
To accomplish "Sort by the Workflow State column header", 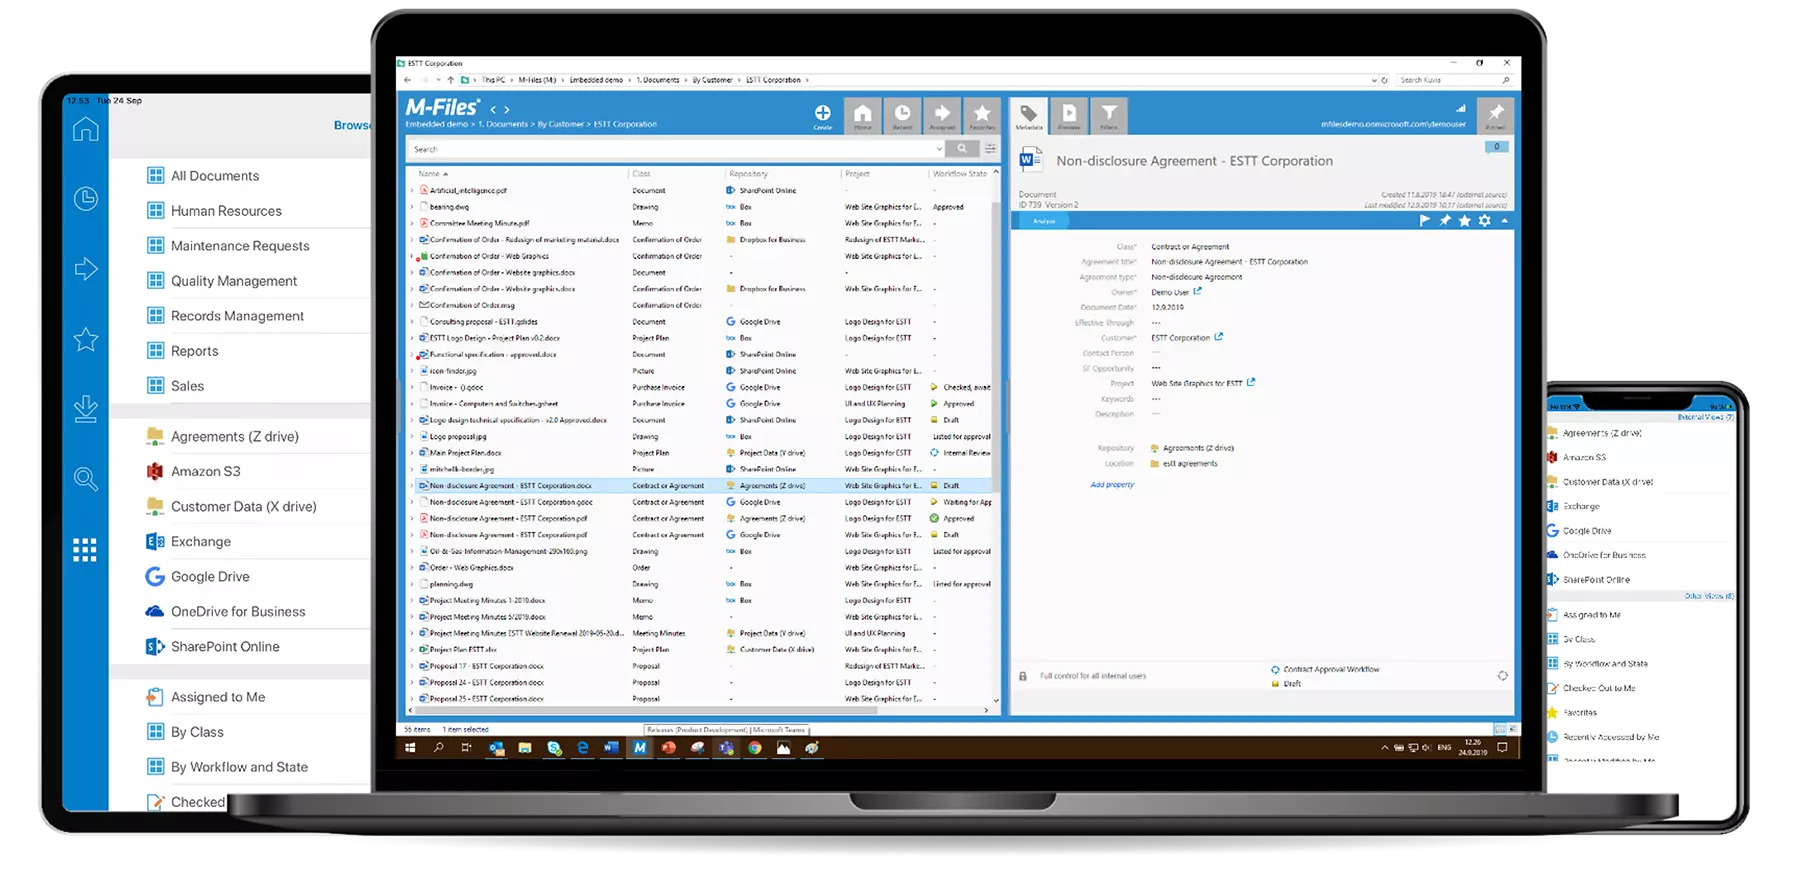I will [959, 174].
